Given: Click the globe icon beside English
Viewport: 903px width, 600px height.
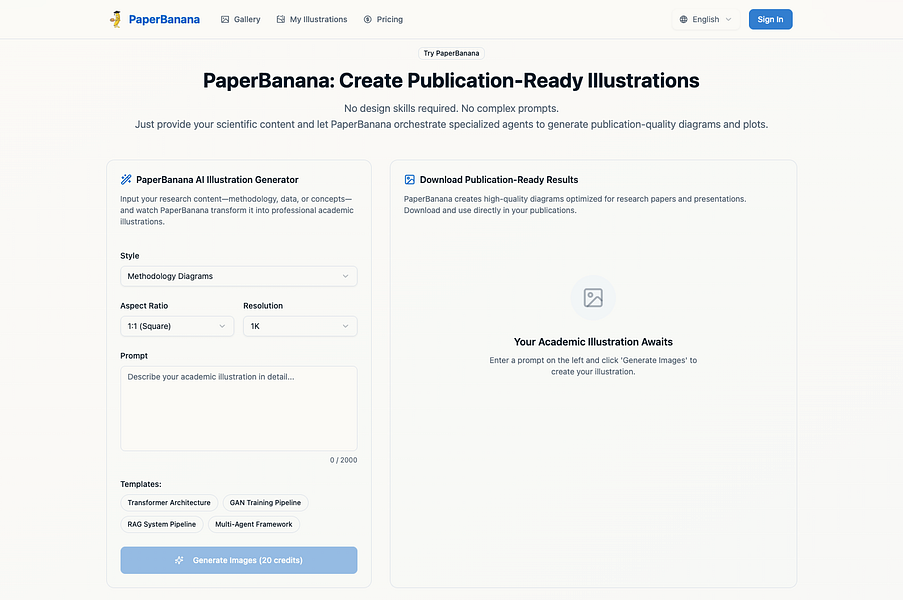Looking at the screenshot, I should (684, 19).
